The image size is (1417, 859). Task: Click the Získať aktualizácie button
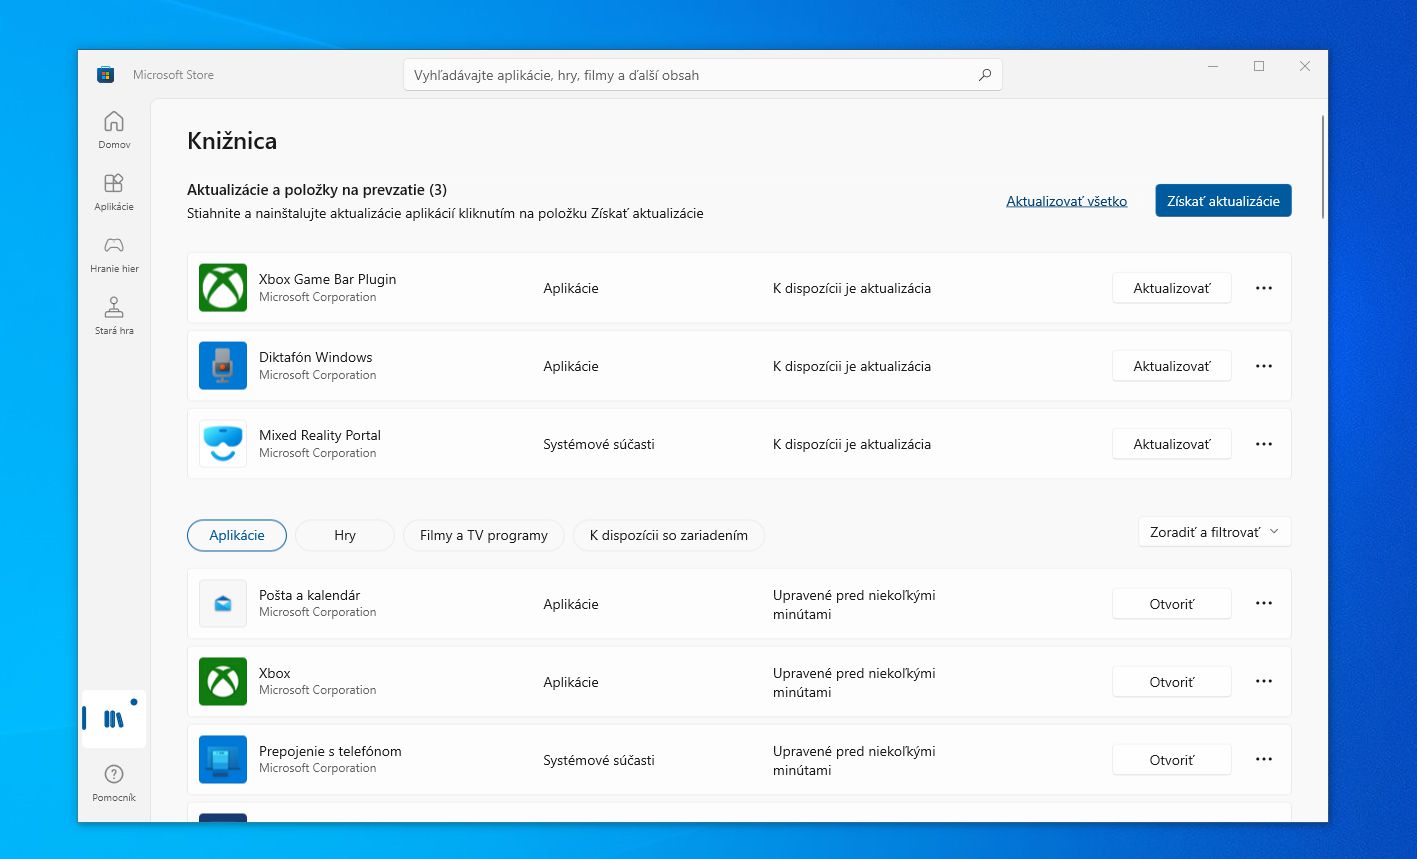pyautogui.click(x=1223, y=200)
